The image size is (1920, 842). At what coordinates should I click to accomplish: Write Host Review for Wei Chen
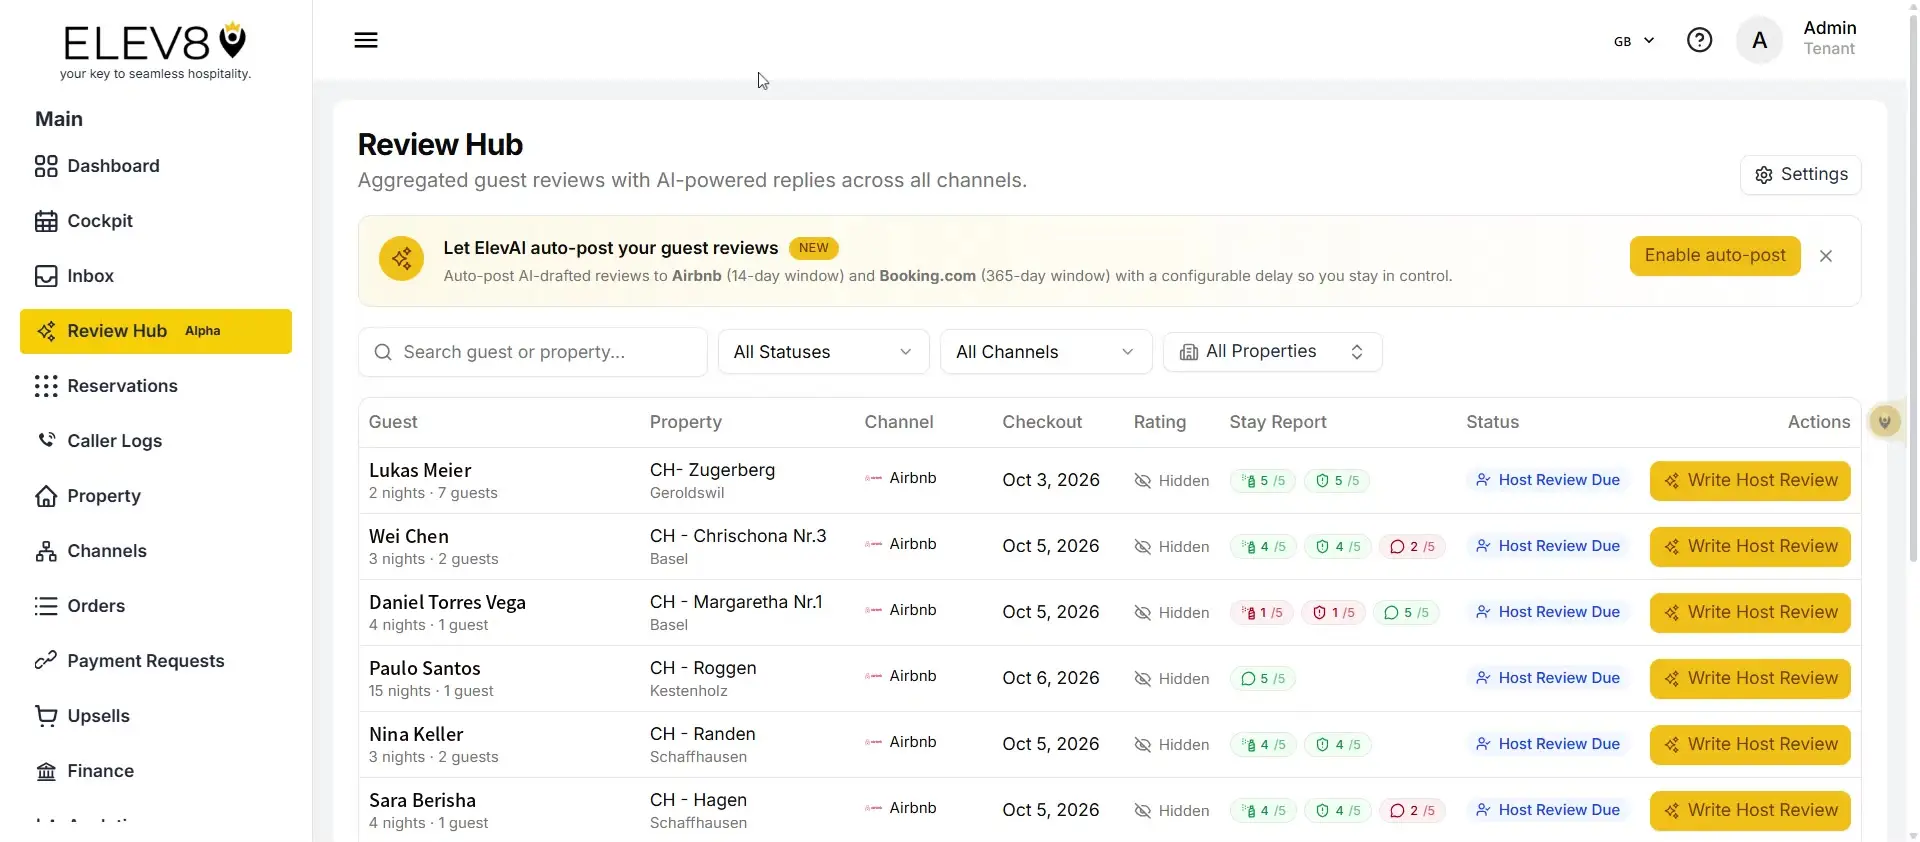[x=1750, y=547]
